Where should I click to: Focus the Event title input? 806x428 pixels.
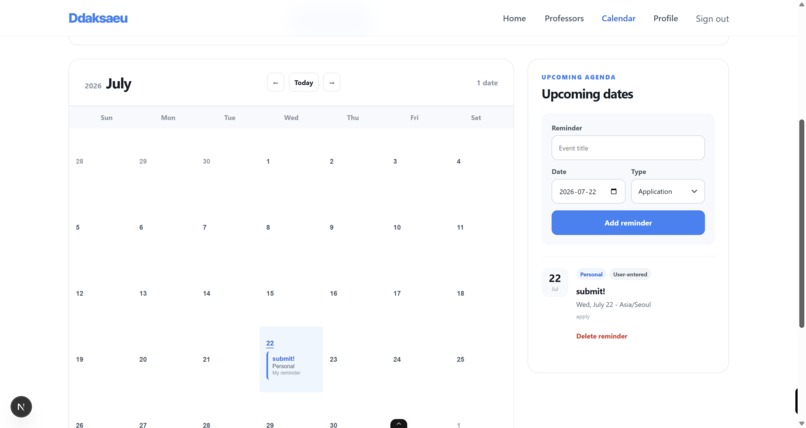click(628, 148)
